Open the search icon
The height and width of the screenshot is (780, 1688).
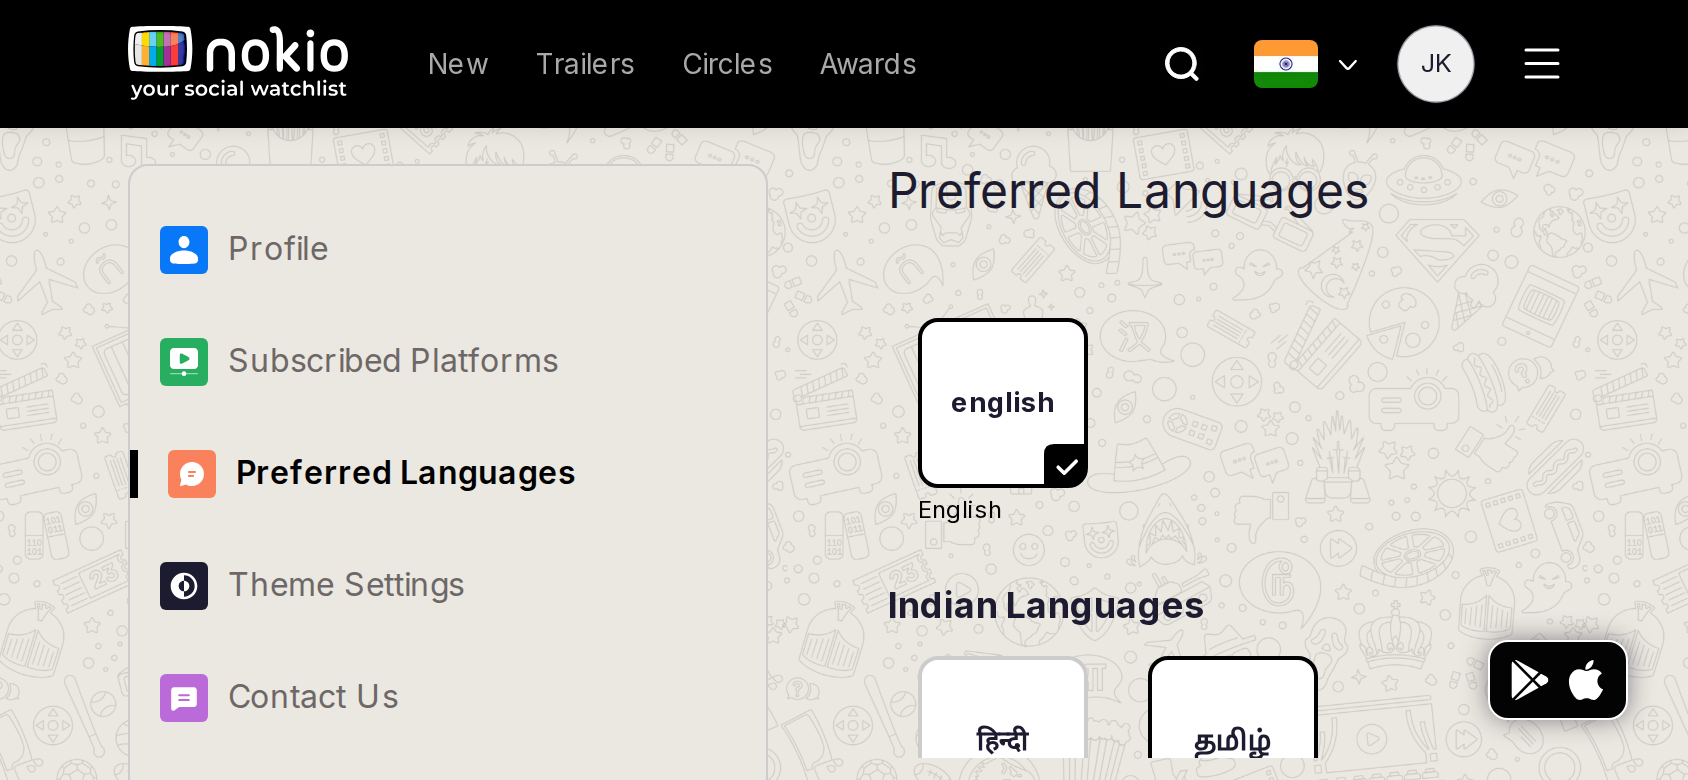click(1182, 64)
